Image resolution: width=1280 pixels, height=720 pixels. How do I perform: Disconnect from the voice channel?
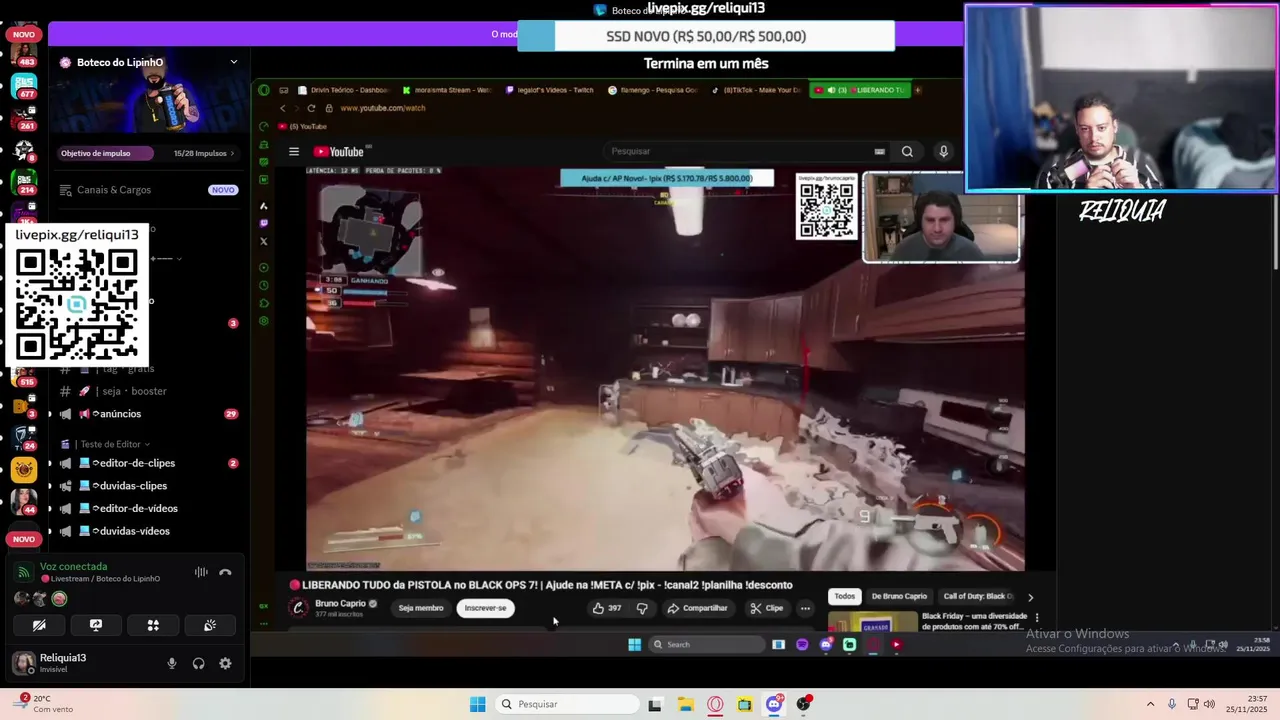click(x=225, y=572)
